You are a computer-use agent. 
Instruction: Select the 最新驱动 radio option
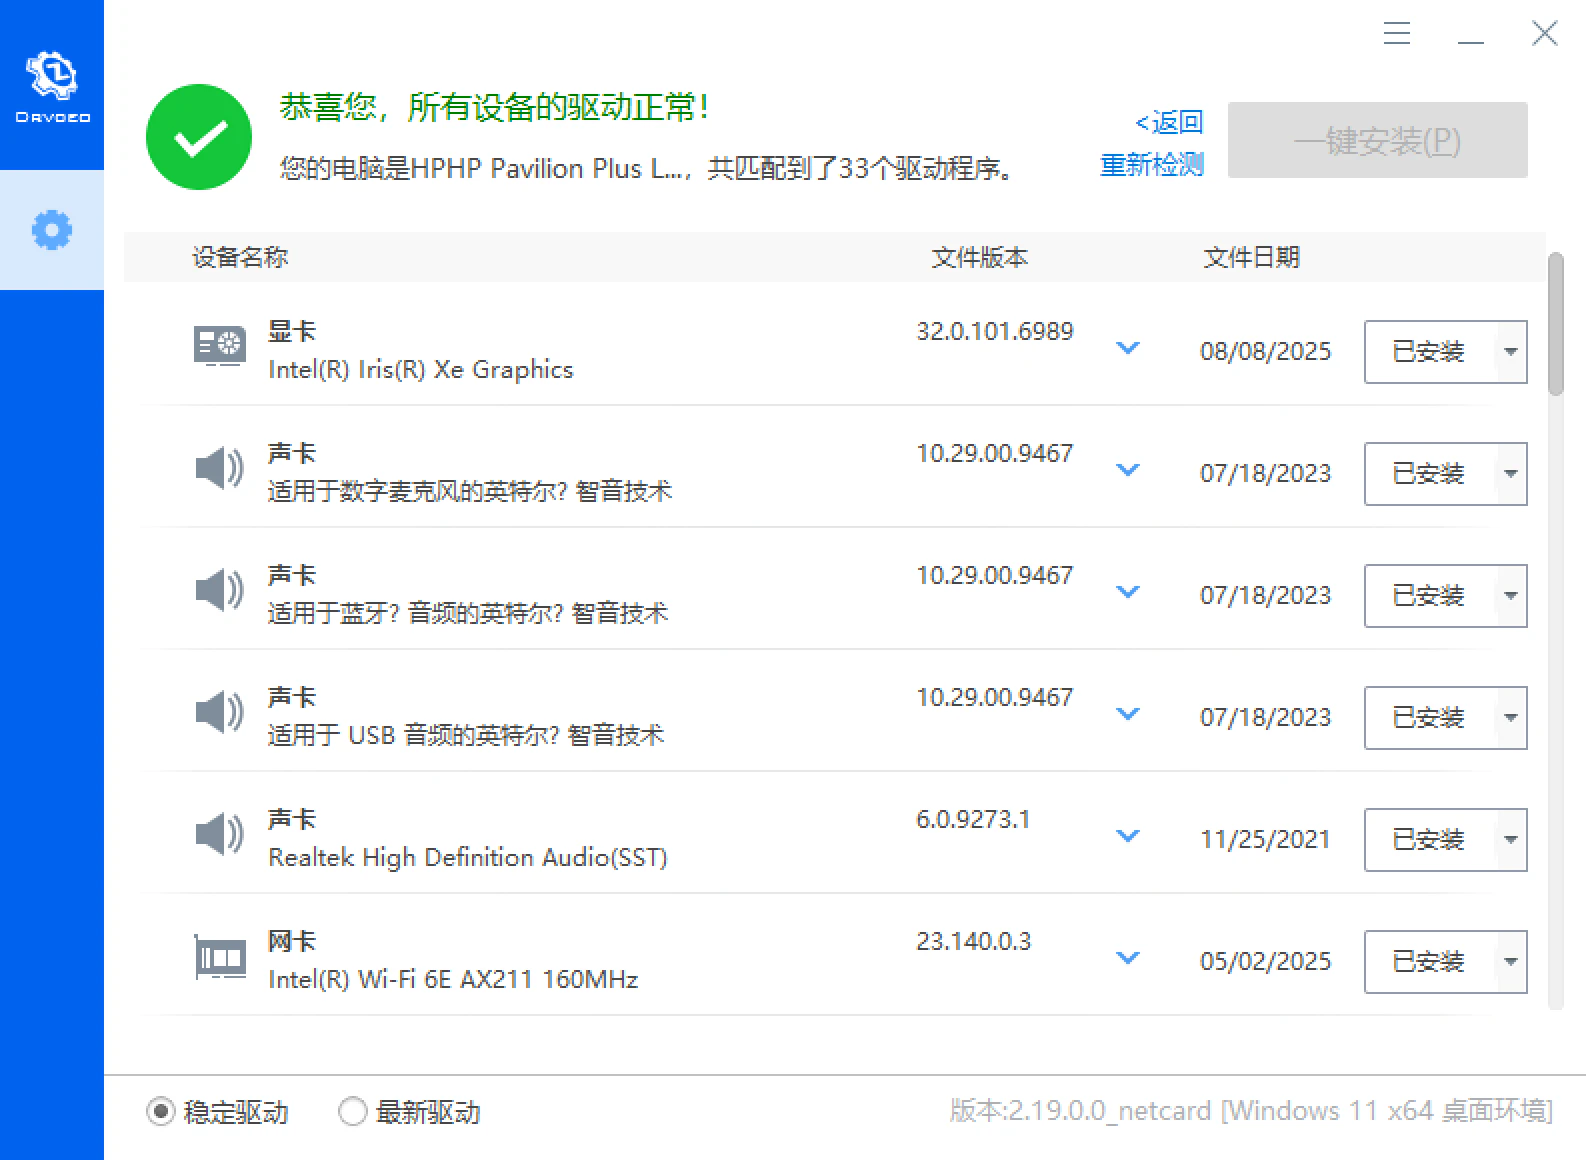click(409, 1112)
